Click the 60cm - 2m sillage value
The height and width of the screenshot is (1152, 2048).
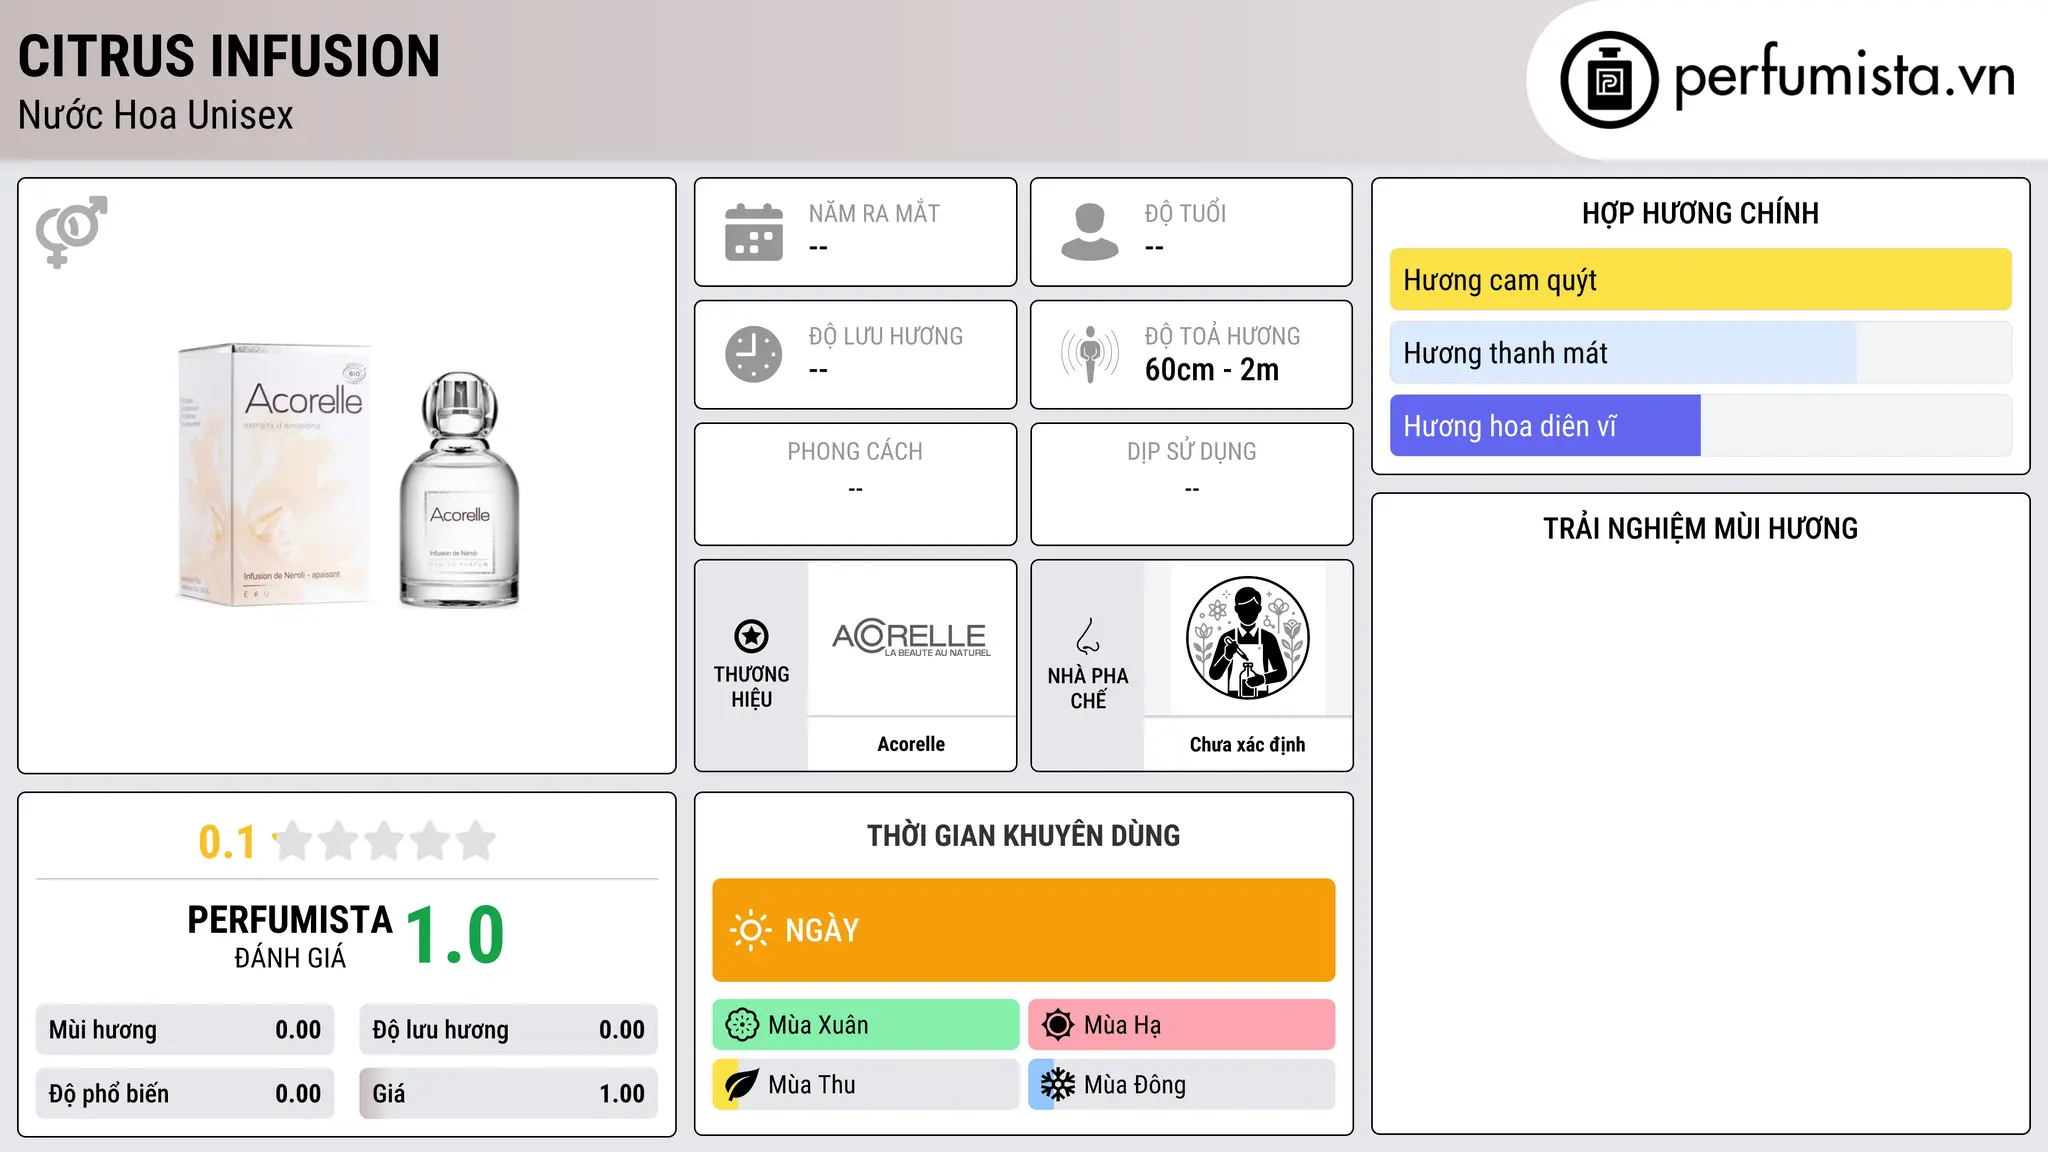coord(1212,370)
